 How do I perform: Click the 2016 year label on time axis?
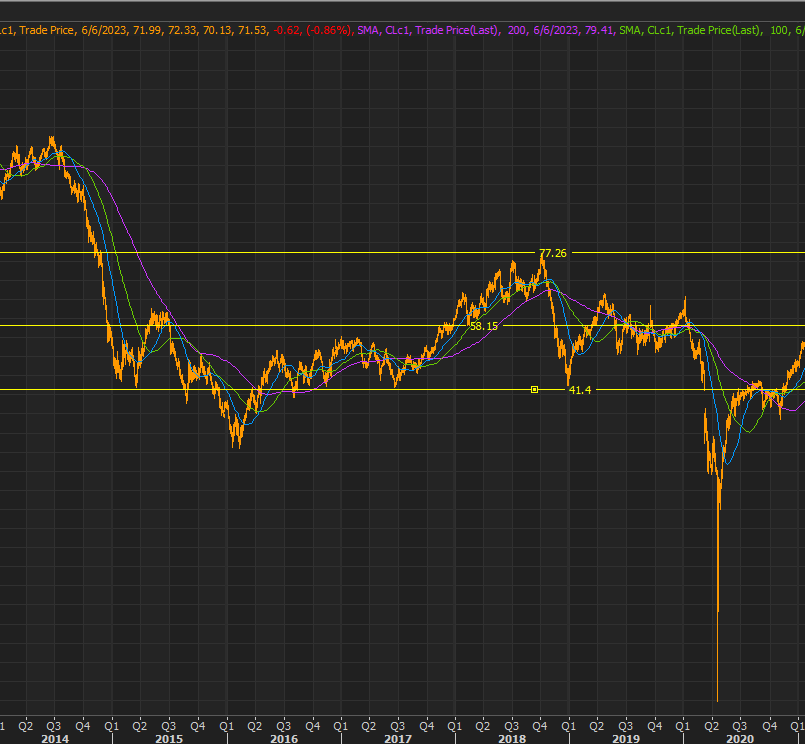pos(284,739)
